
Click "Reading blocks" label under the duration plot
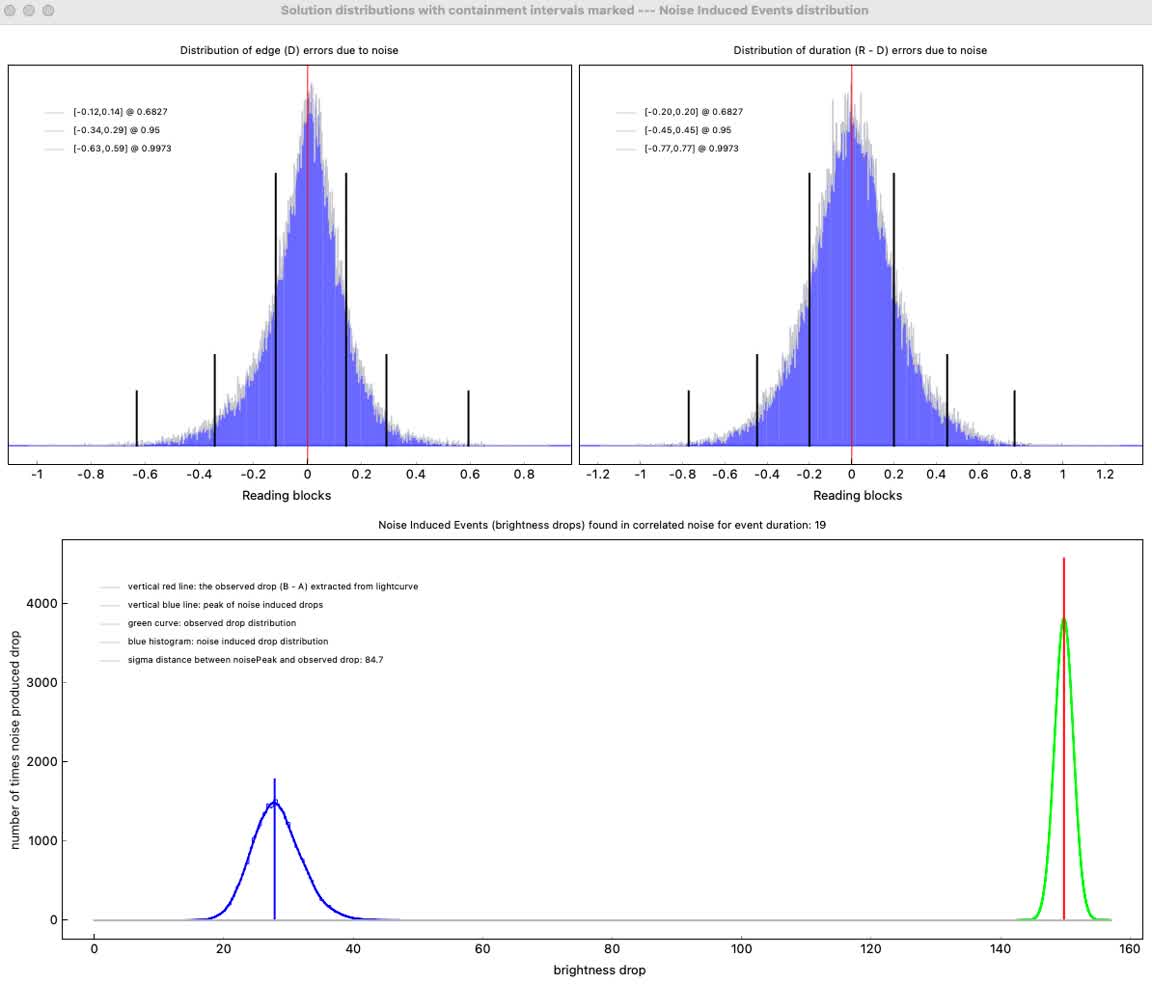pyautogui.click(x=857, y=495)
